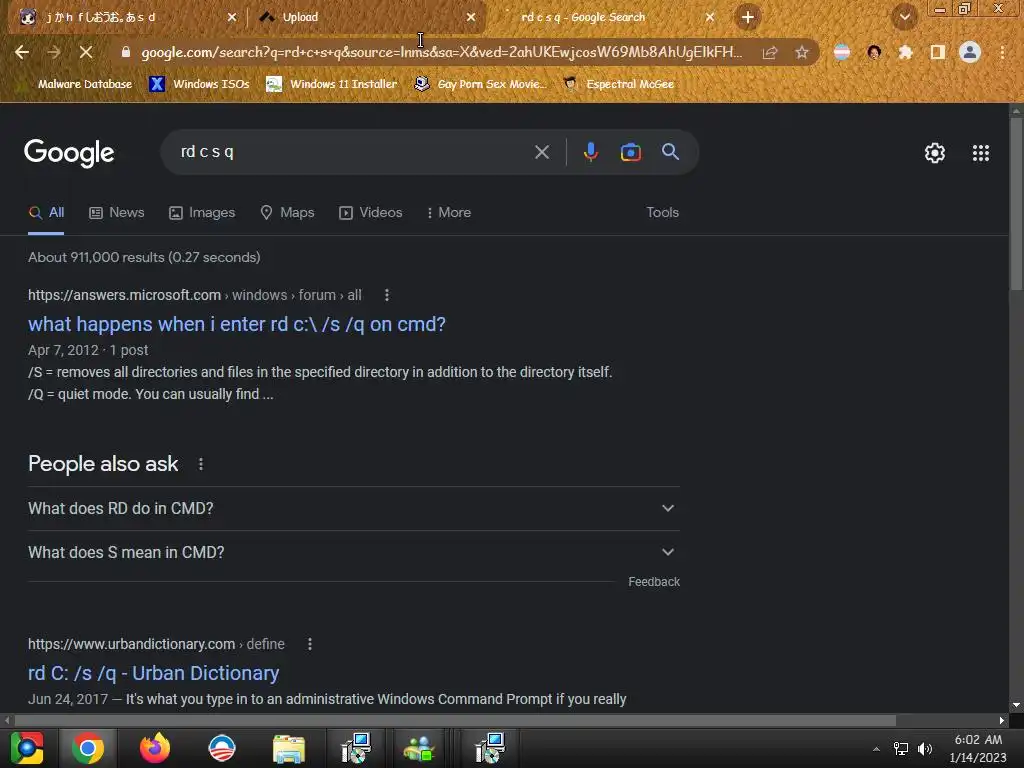Open the Urban Dictionary result link
The width and height of the screenshot is (1024, 768).
pyautogui.click(x=153, y=673)
